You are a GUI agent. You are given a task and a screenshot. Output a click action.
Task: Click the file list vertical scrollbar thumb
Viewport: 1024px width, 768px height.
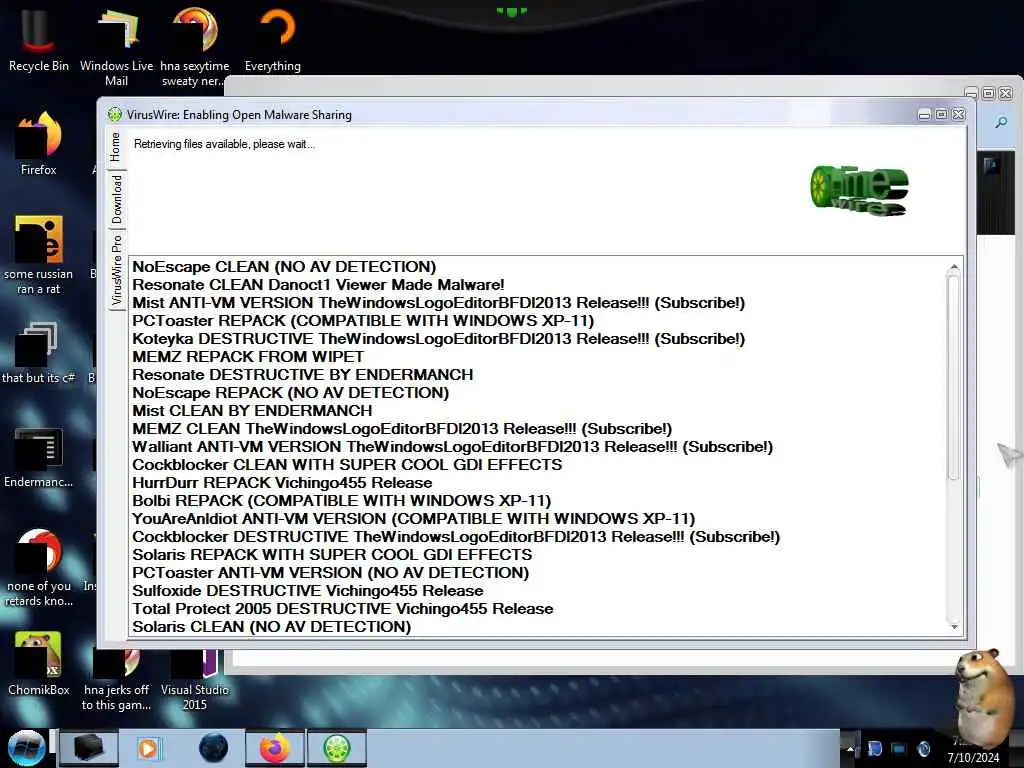click(954, 377)
